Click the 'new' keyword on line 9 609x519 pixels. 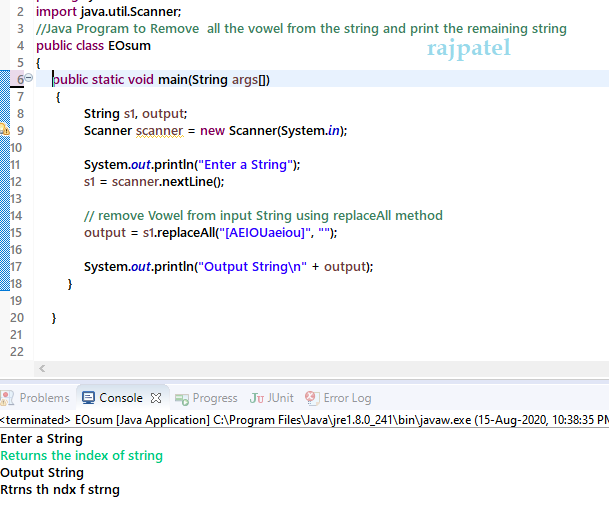pyautogui.click(x=212, y=131)
